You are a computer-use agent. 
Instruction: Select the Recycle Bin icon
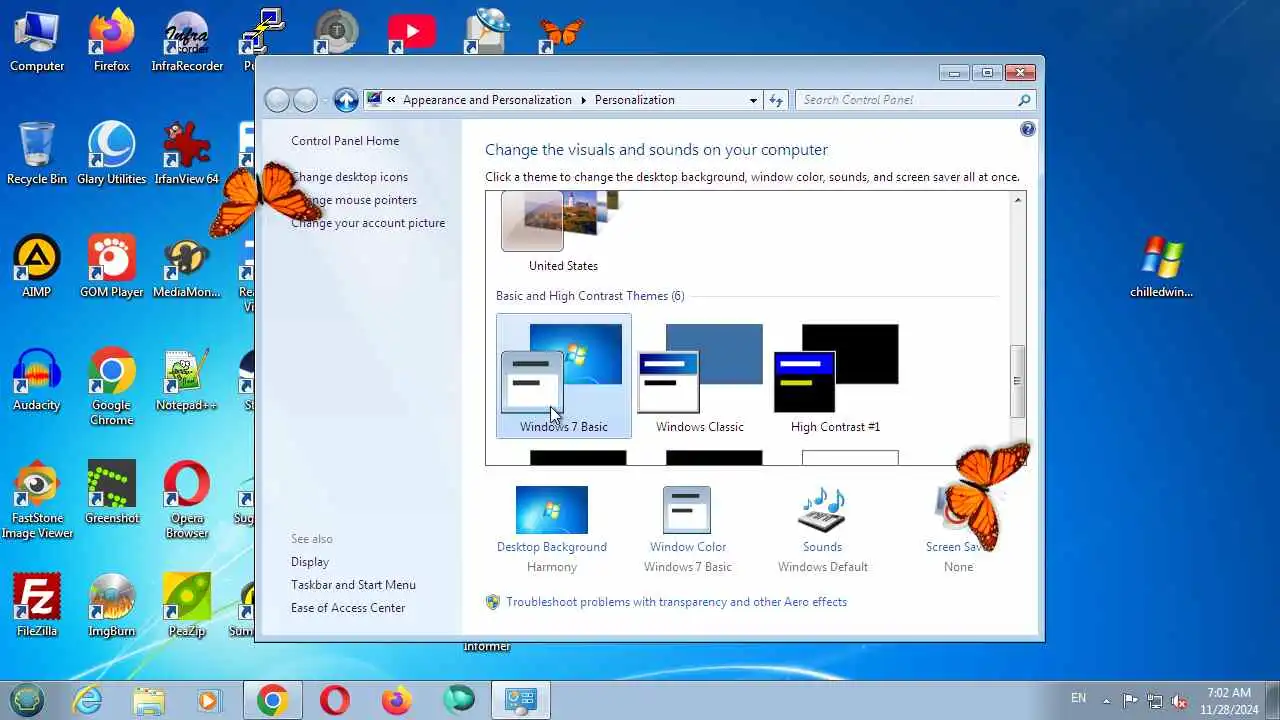(37, 155)
